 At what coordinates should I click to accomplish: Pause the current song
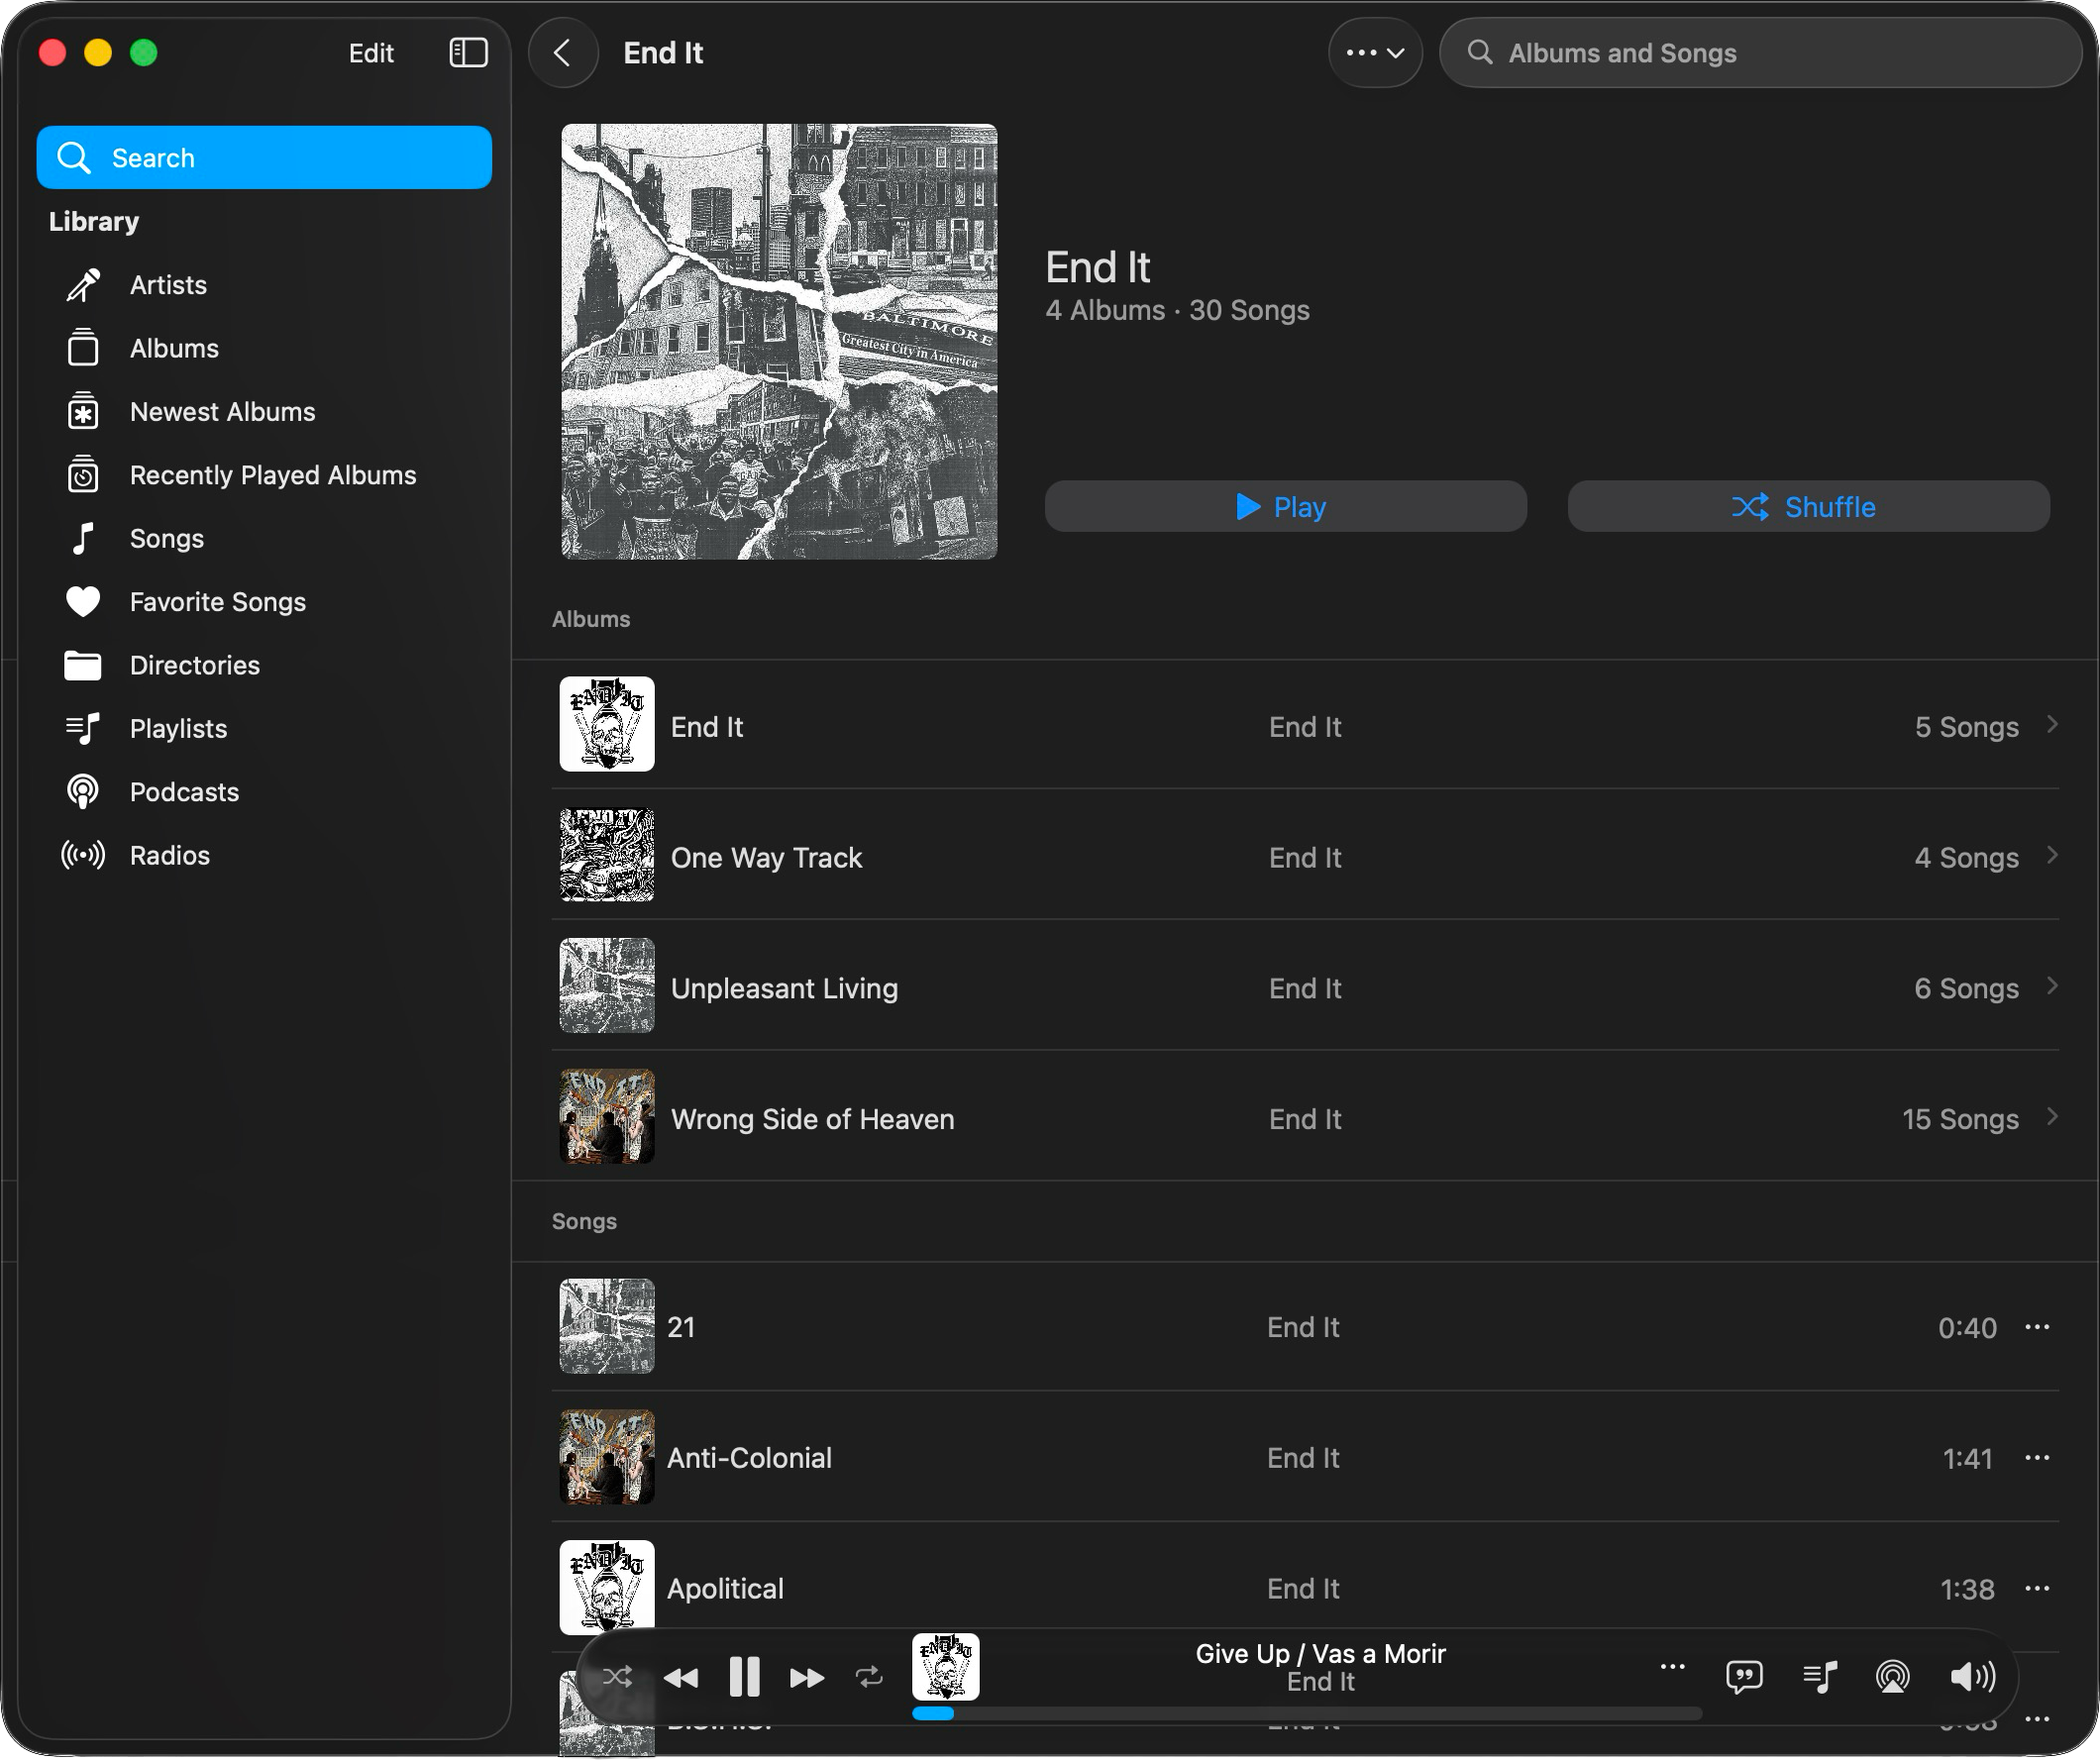point(744,1677)
